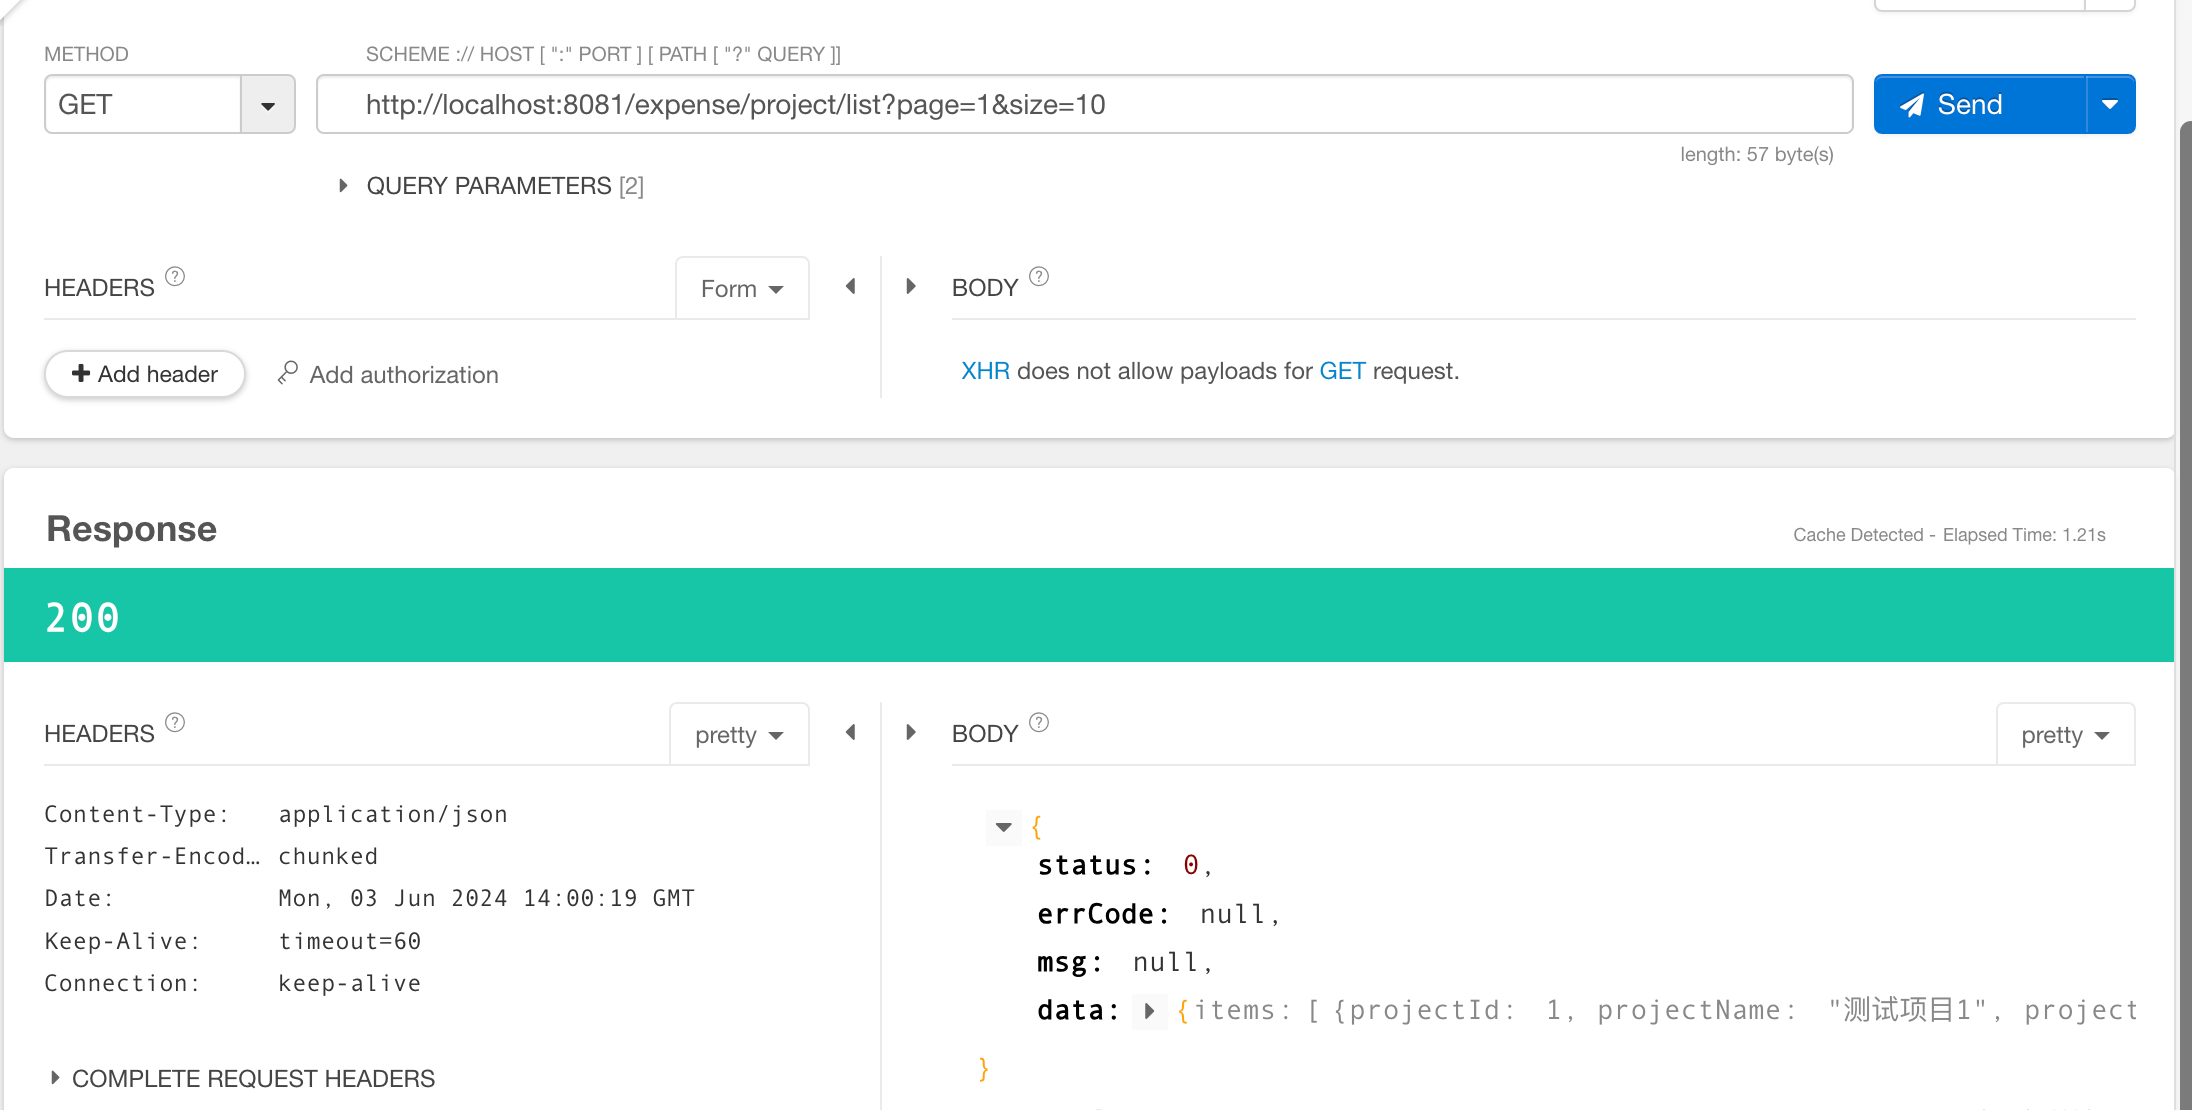This screenshot has width=2192, height=1110.
Task: Click help icon next to request HEADERS
Action: coord(175,277)
